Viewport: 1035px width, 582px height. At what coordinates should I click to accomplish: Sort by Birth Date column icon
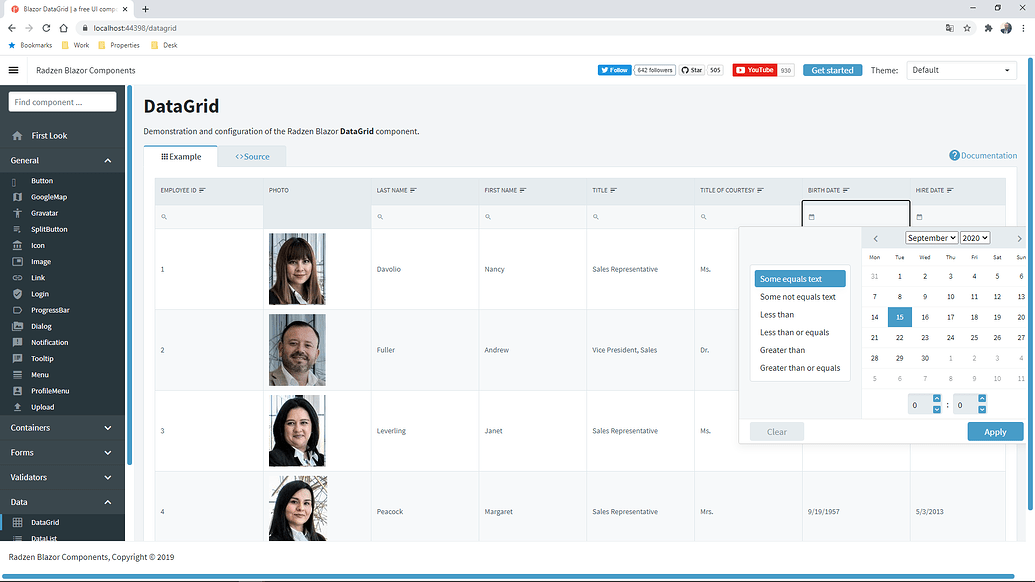tap(846, 190)
